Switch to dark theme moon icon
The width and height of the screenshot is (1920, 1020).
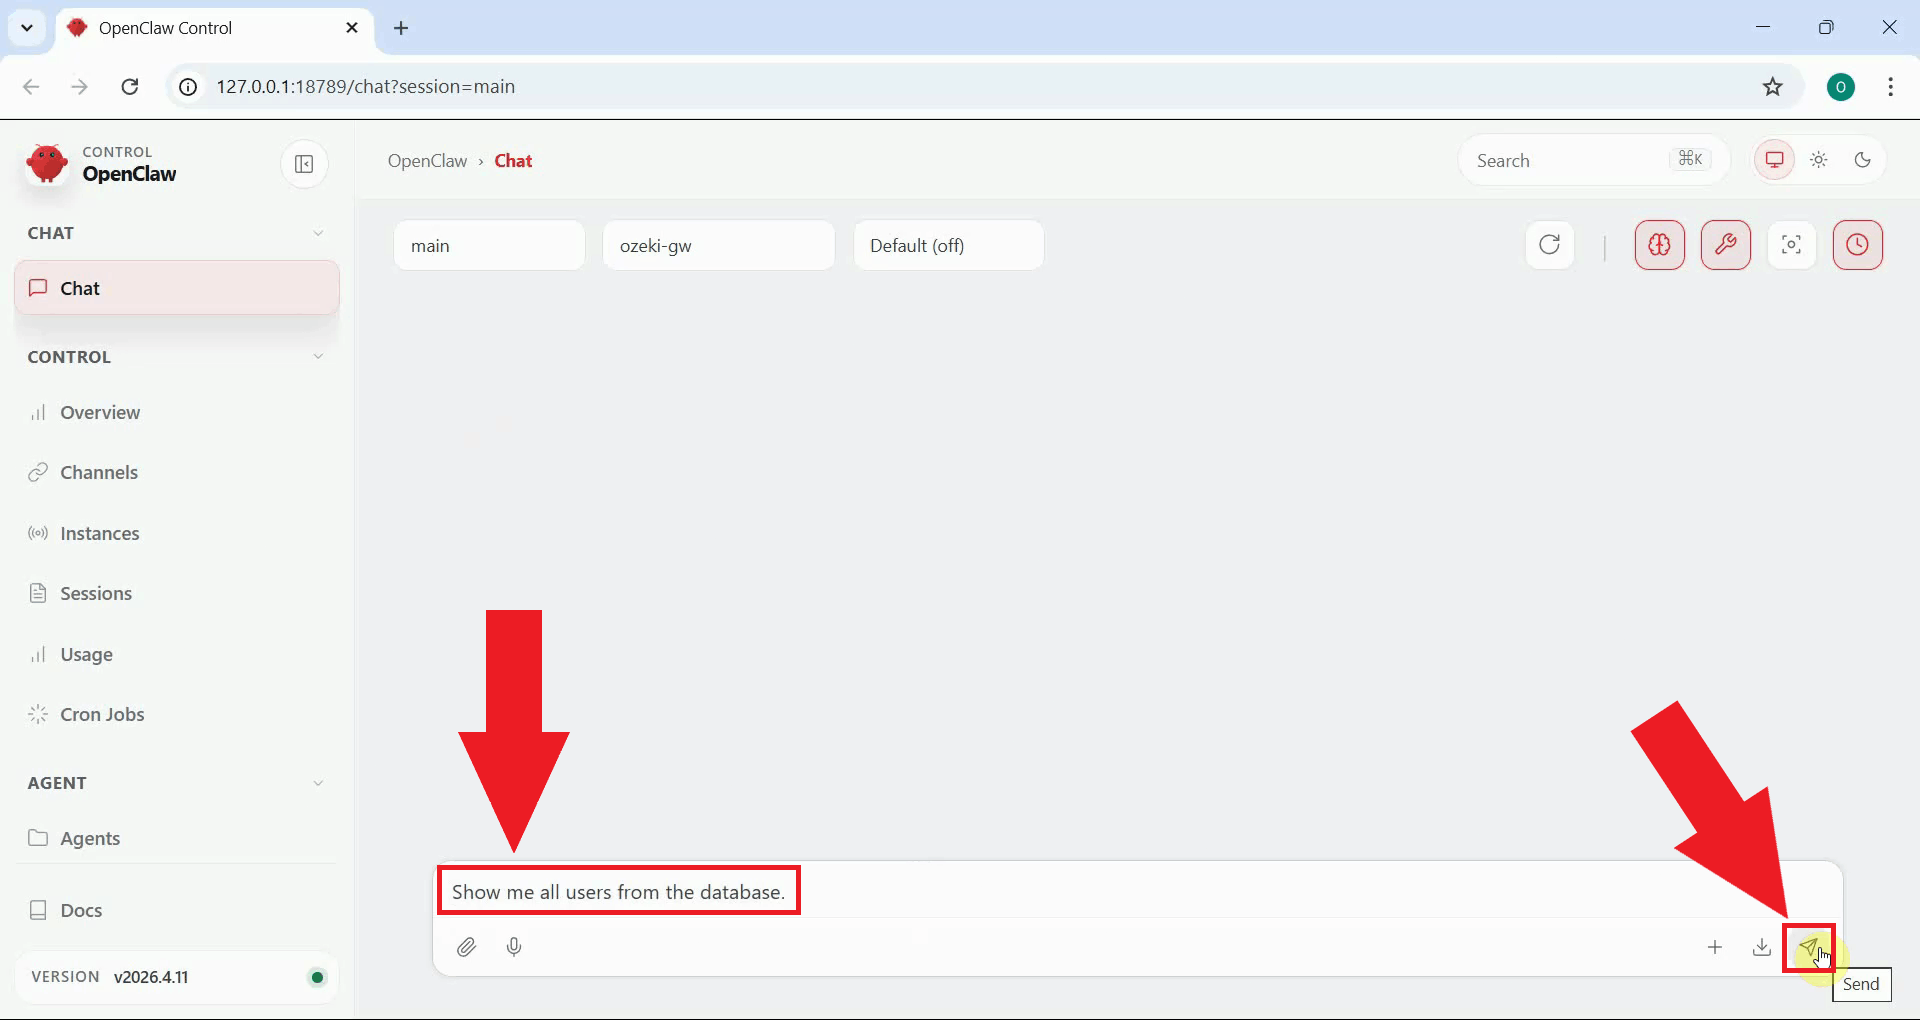1862,160
